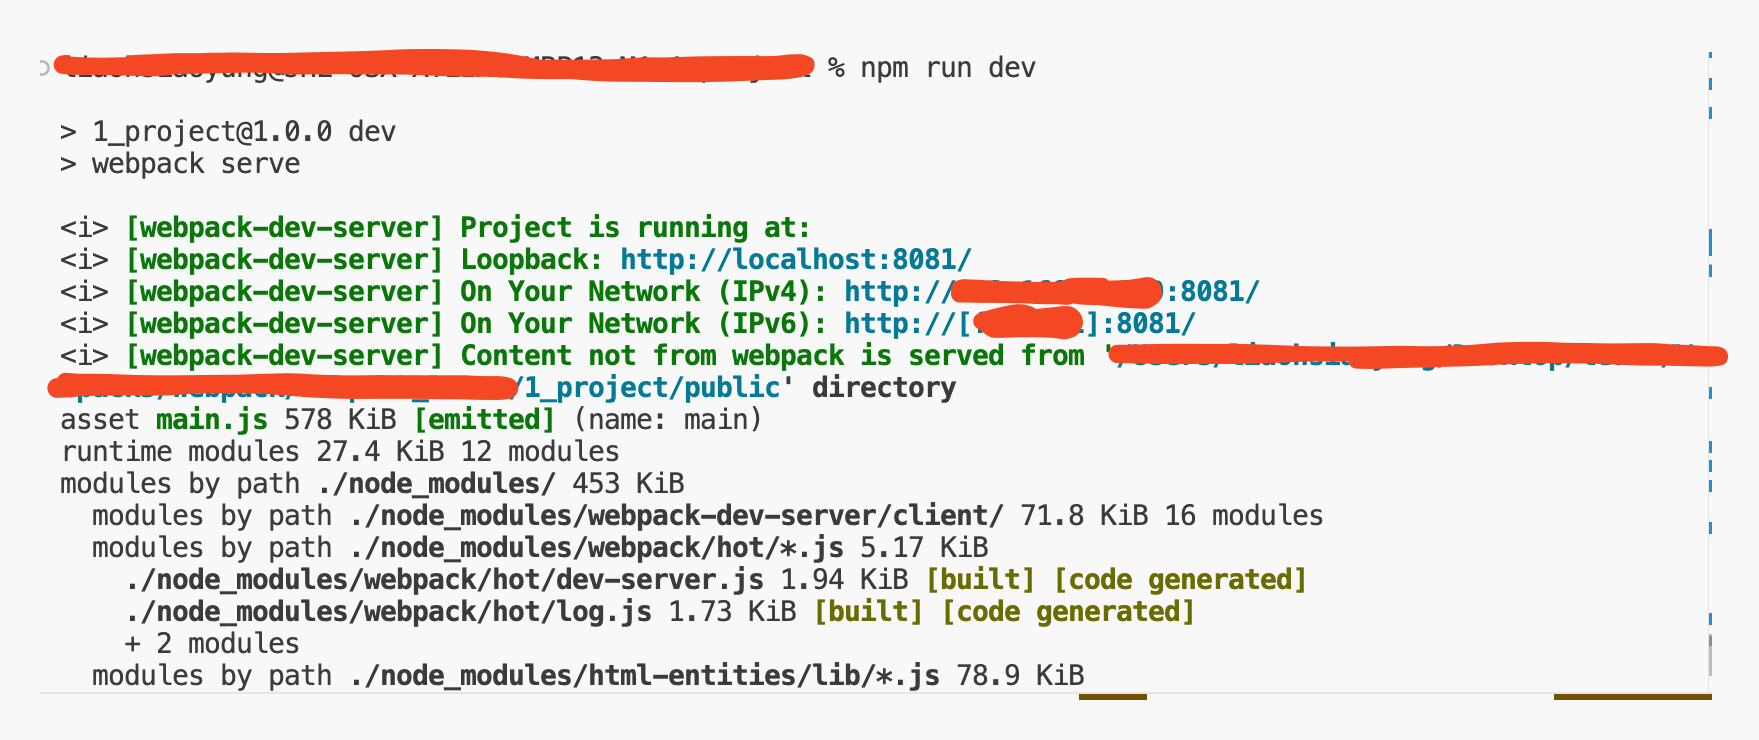Open the localhost:8081 Loopback link
This screenshot has height=740, width=1759.
[795, 260]
